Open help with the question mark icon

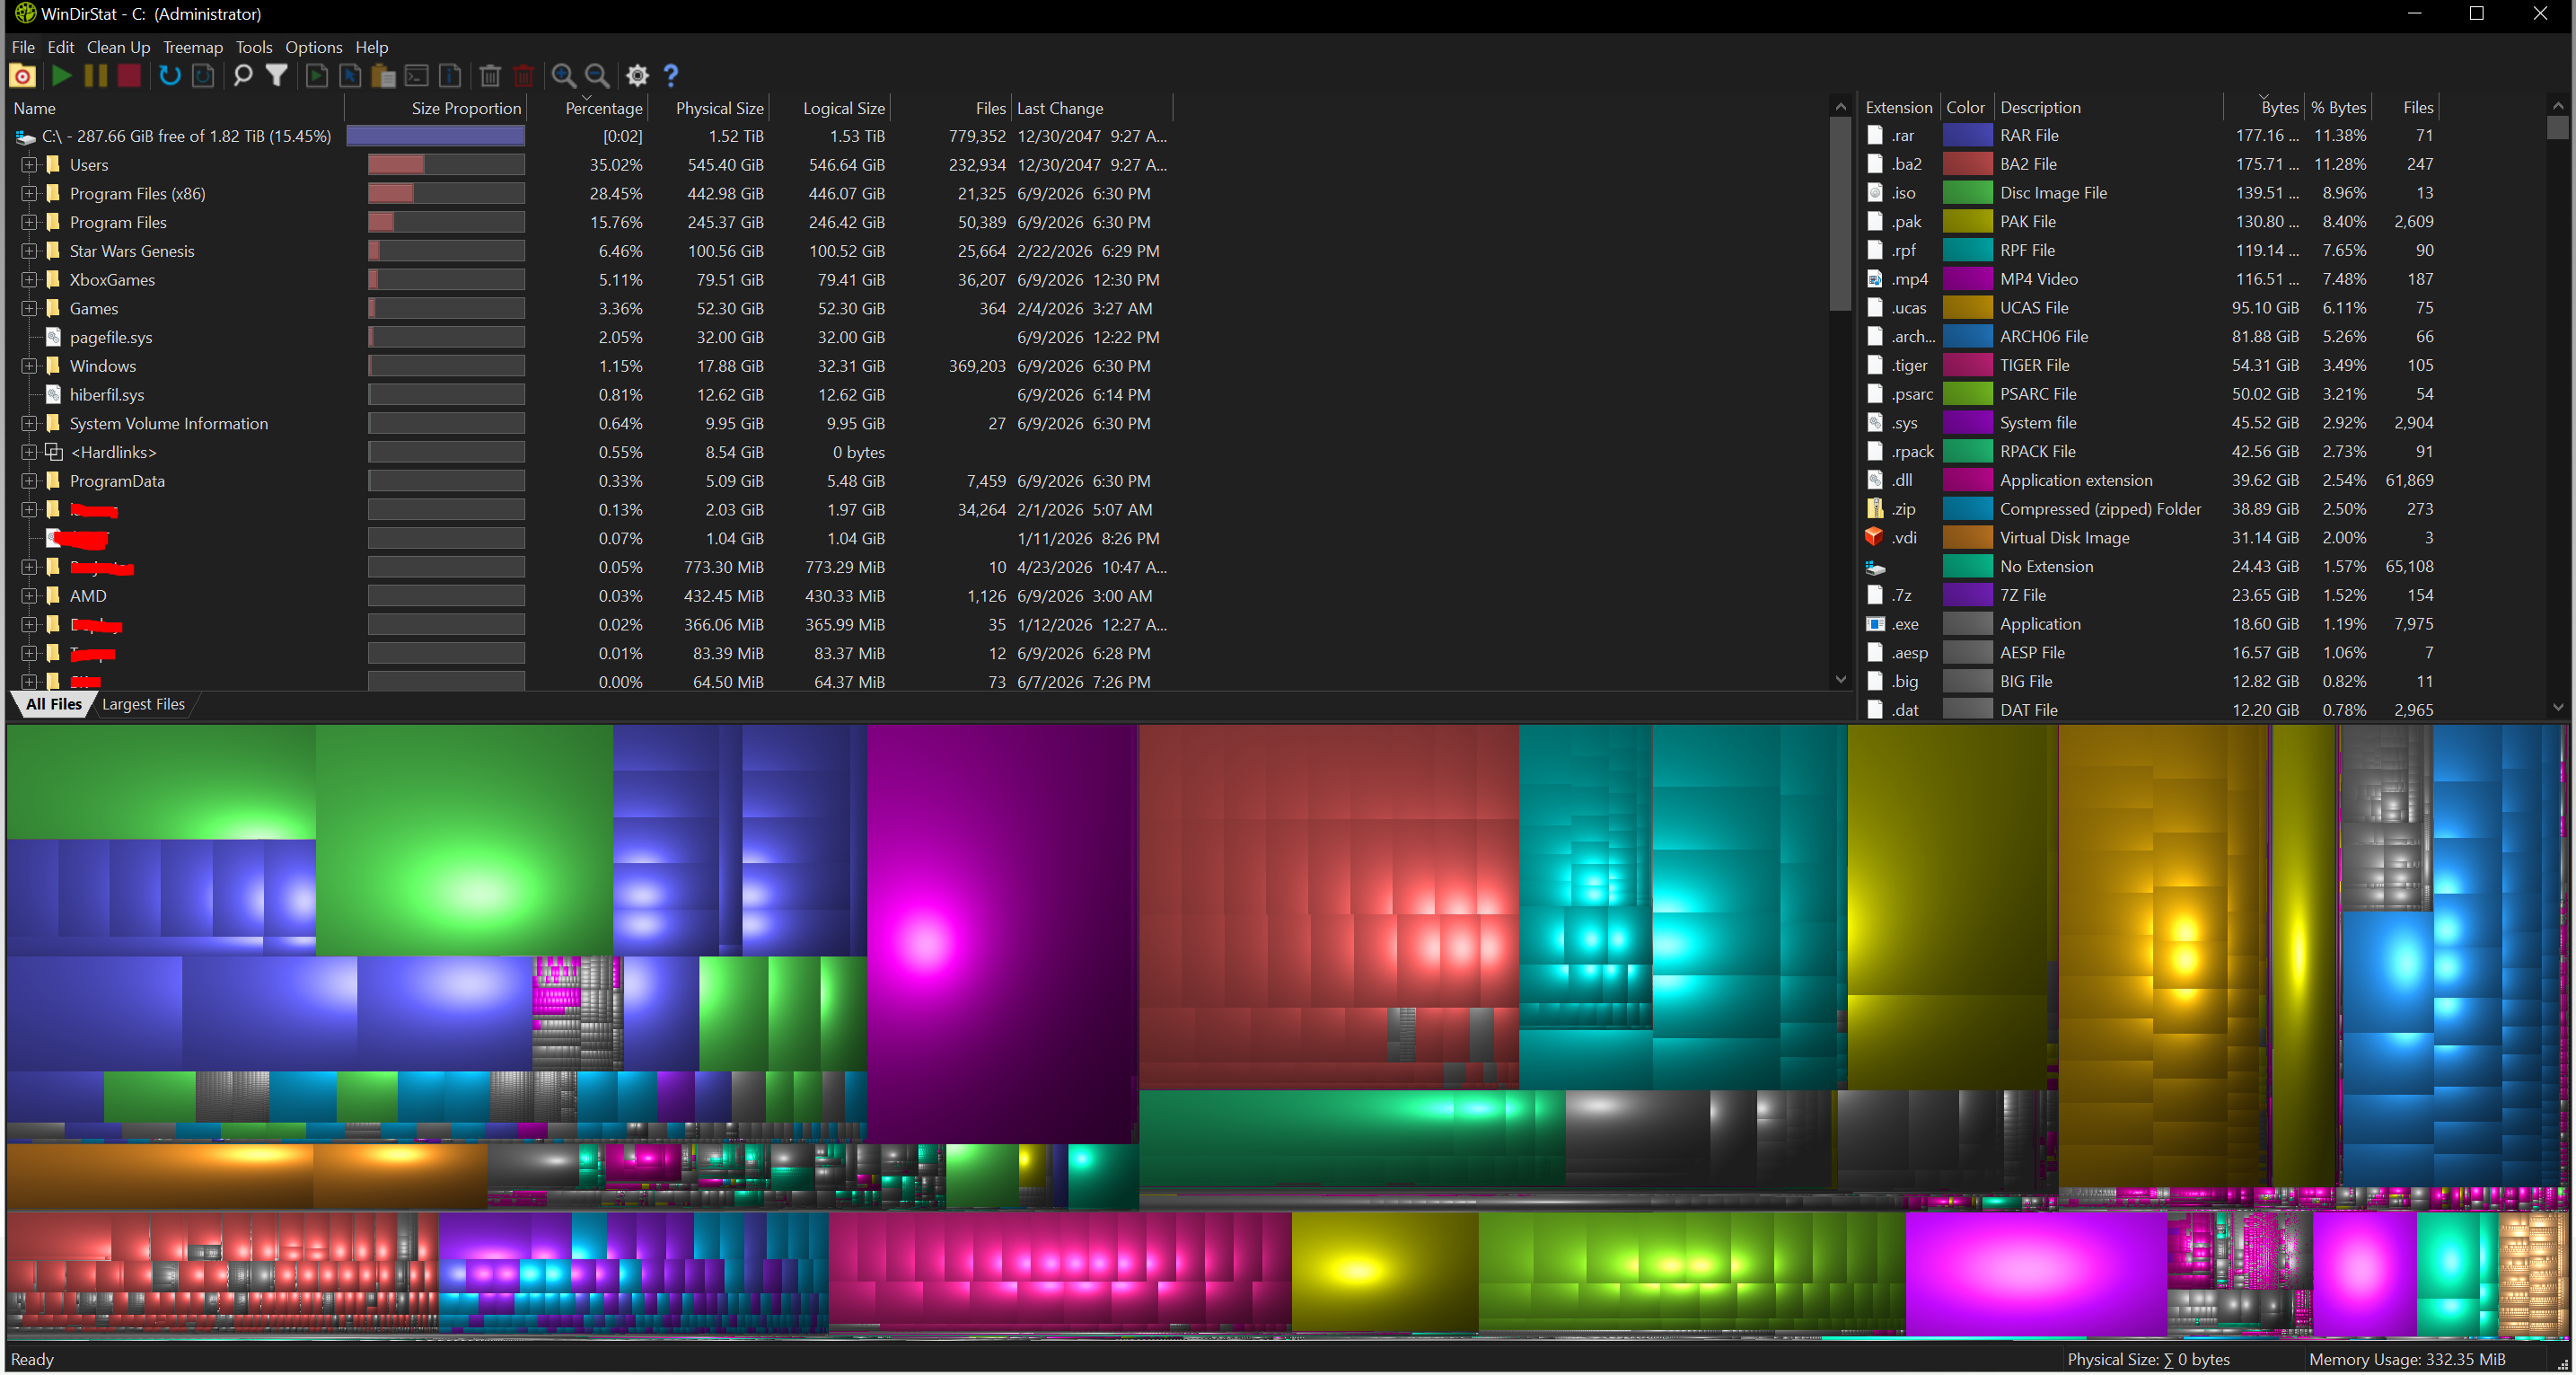[671, 76]
